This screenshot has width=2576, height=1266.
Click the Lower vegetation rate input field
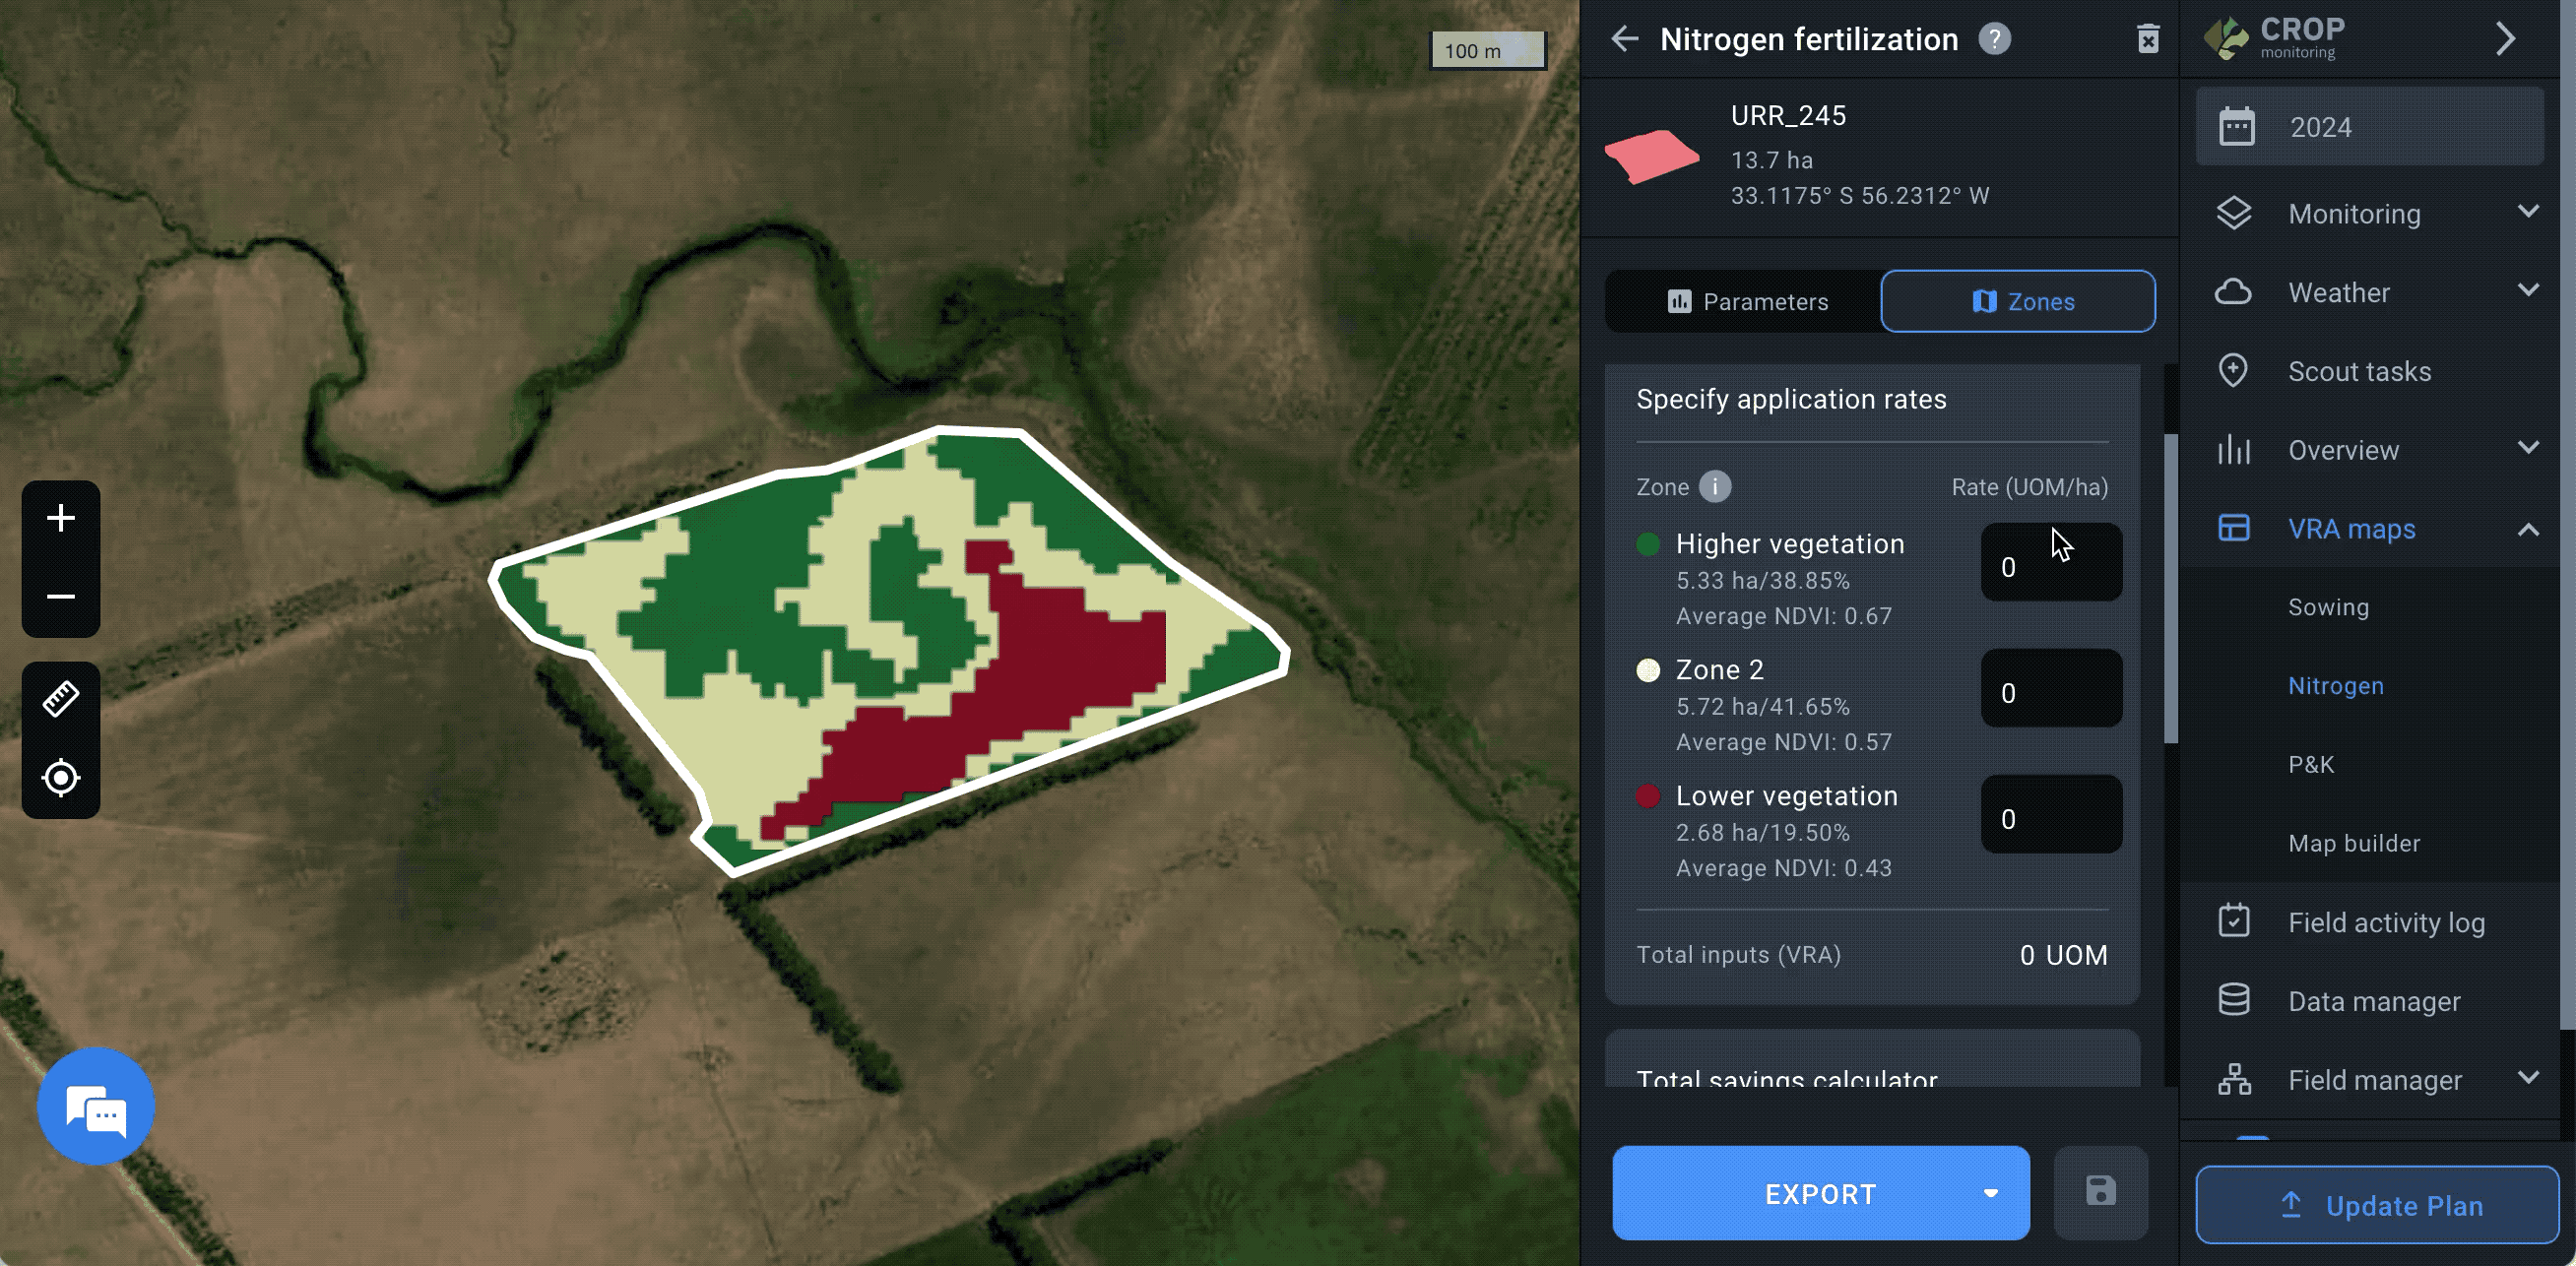(x=2050, y=816)
